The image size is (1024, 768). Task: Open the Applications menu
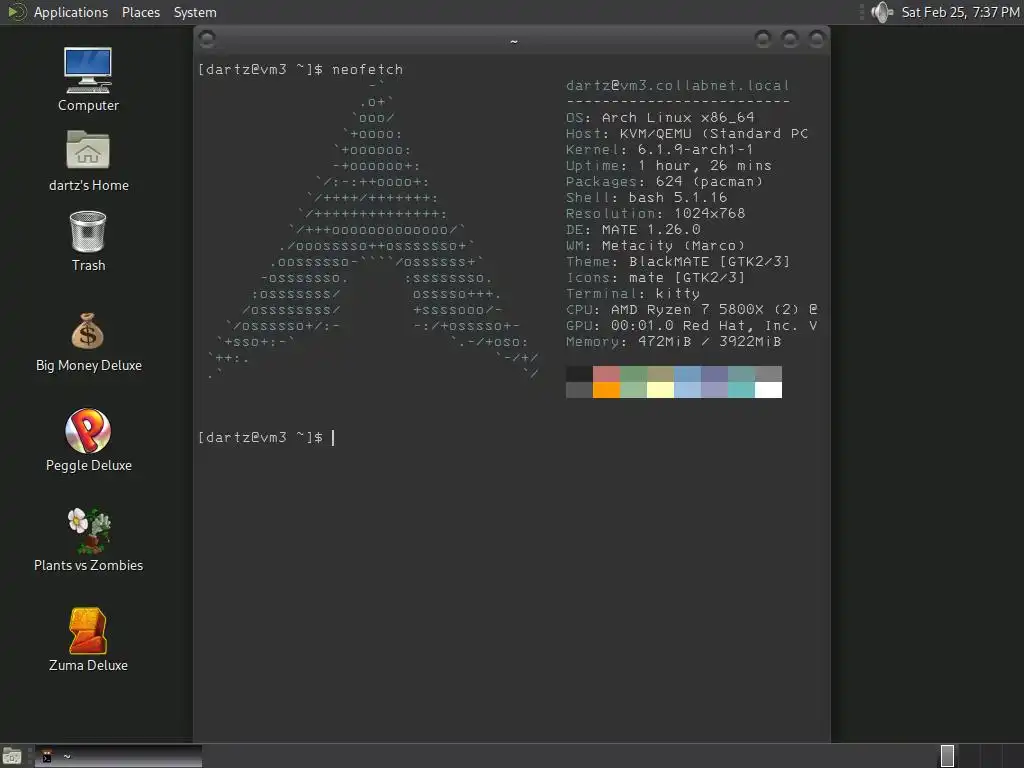[71, 12]
